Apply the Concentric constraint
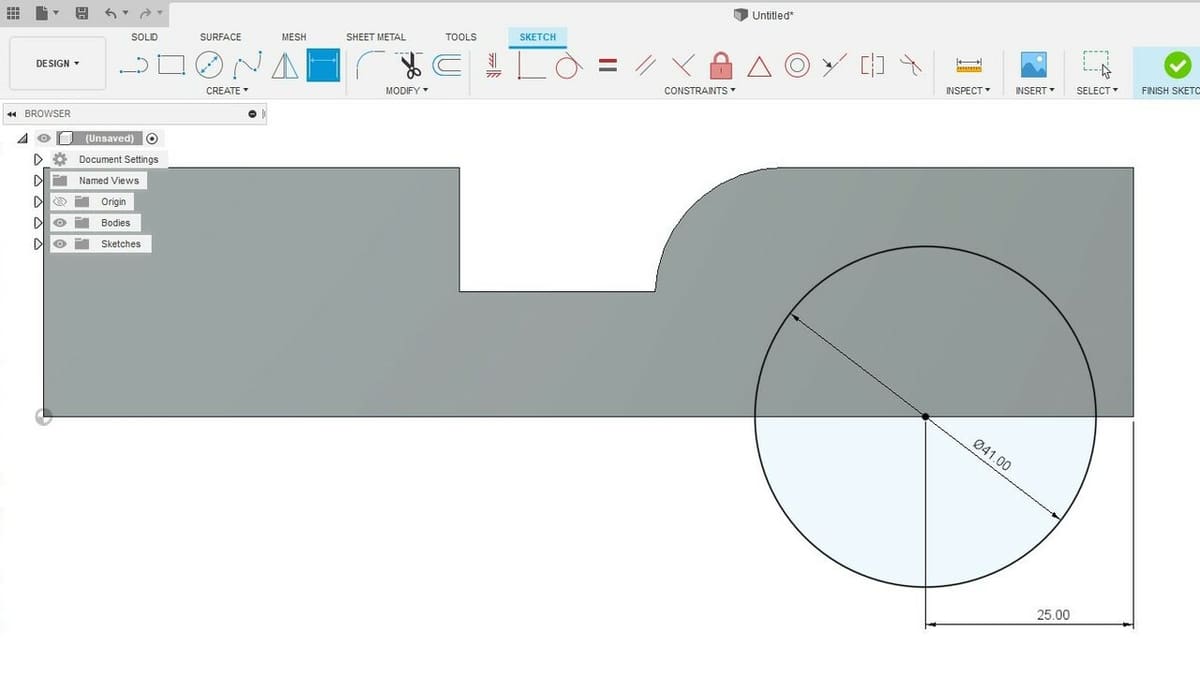The width and height of the screenshot is (1200, 675). (x=797, y=66)
